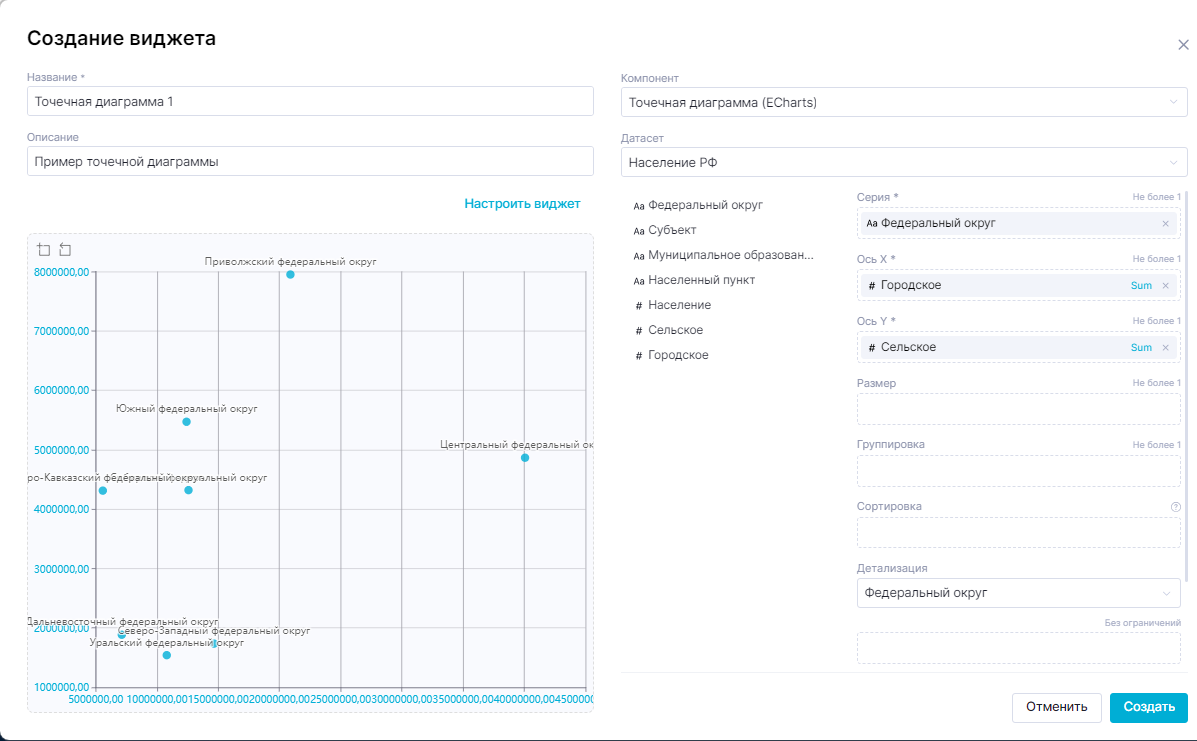Remove Городское from Ось X
The image size is (1197, 741).
click(1165, 285)
